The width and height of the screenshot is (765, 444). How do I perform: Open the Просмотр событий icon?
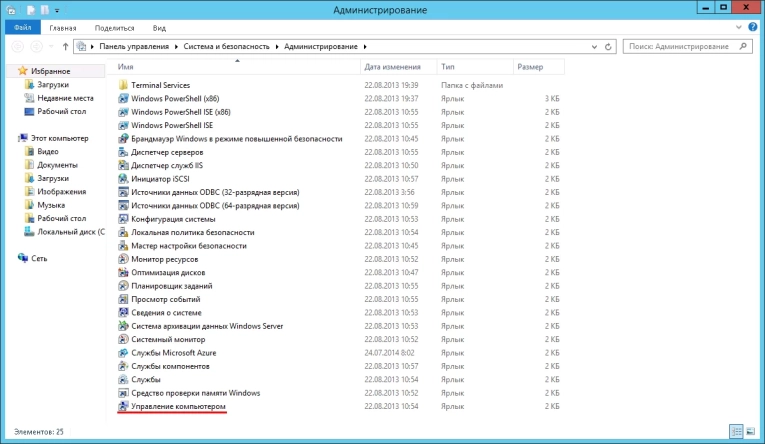coord(124,299)
